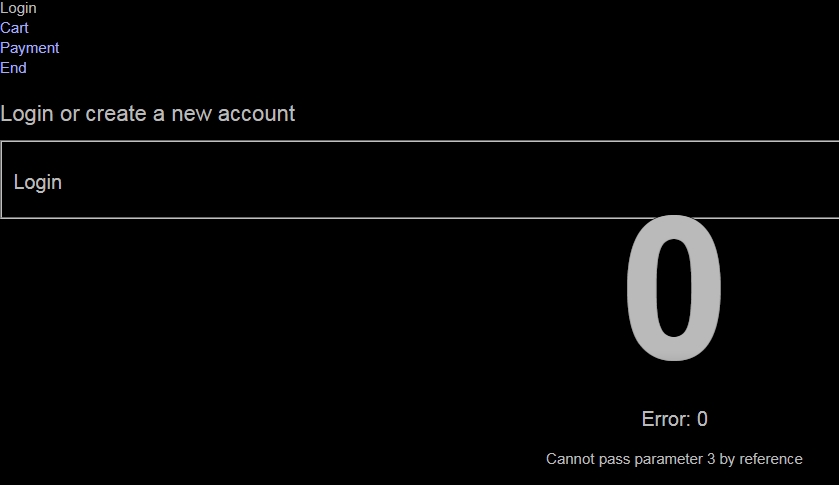
Task: Click the word 'Error:' below the big zero
Action: 666,419
